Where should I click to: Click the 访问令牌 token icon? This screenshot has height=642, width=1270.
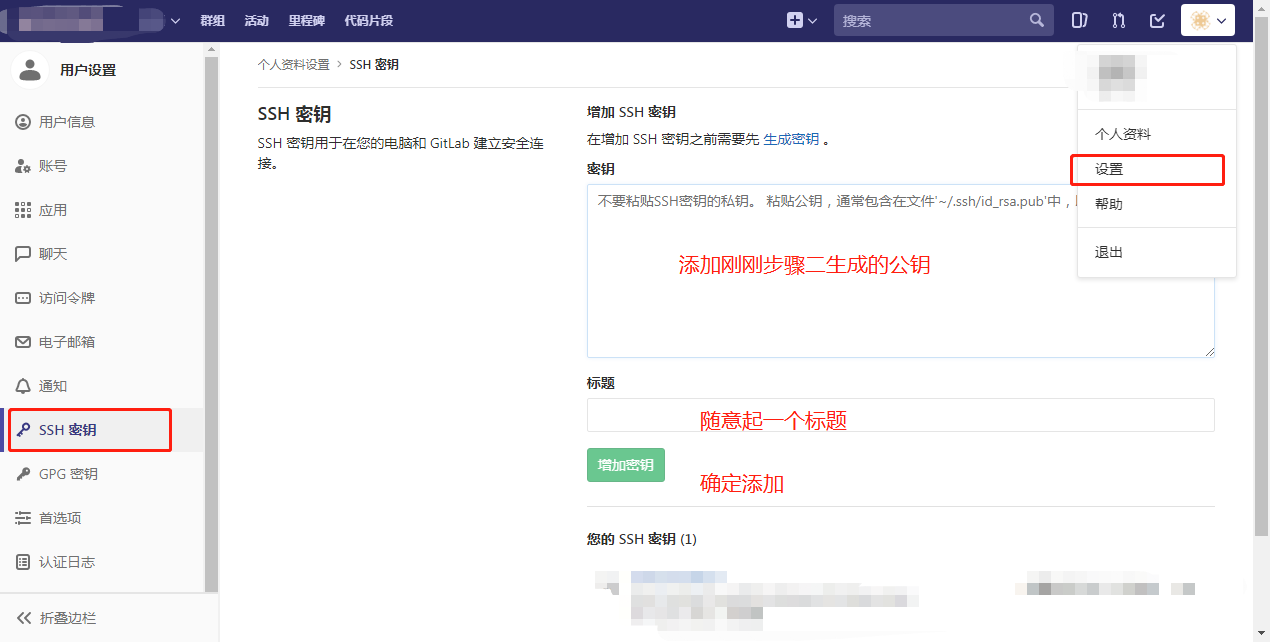pyautogui.click(x=23, y=298)
